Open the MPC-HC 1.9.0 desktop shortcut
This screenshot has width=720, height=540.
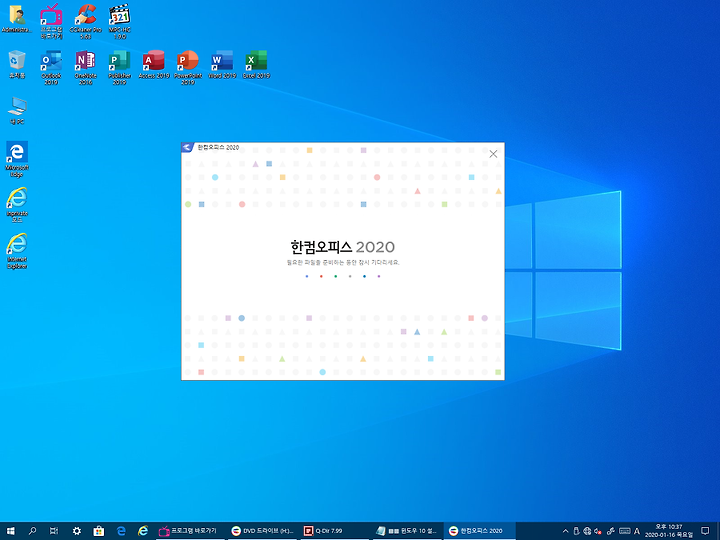click(119, 21)
